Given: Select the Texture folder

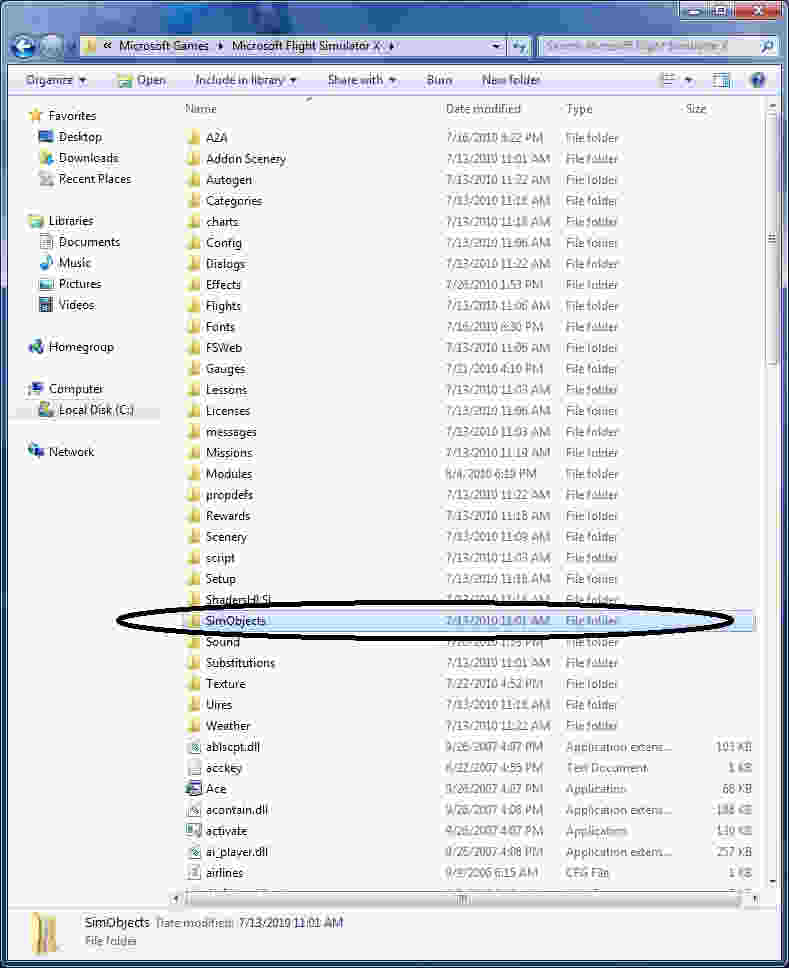Looking at the screenshot, I should [x=225, y=683].
